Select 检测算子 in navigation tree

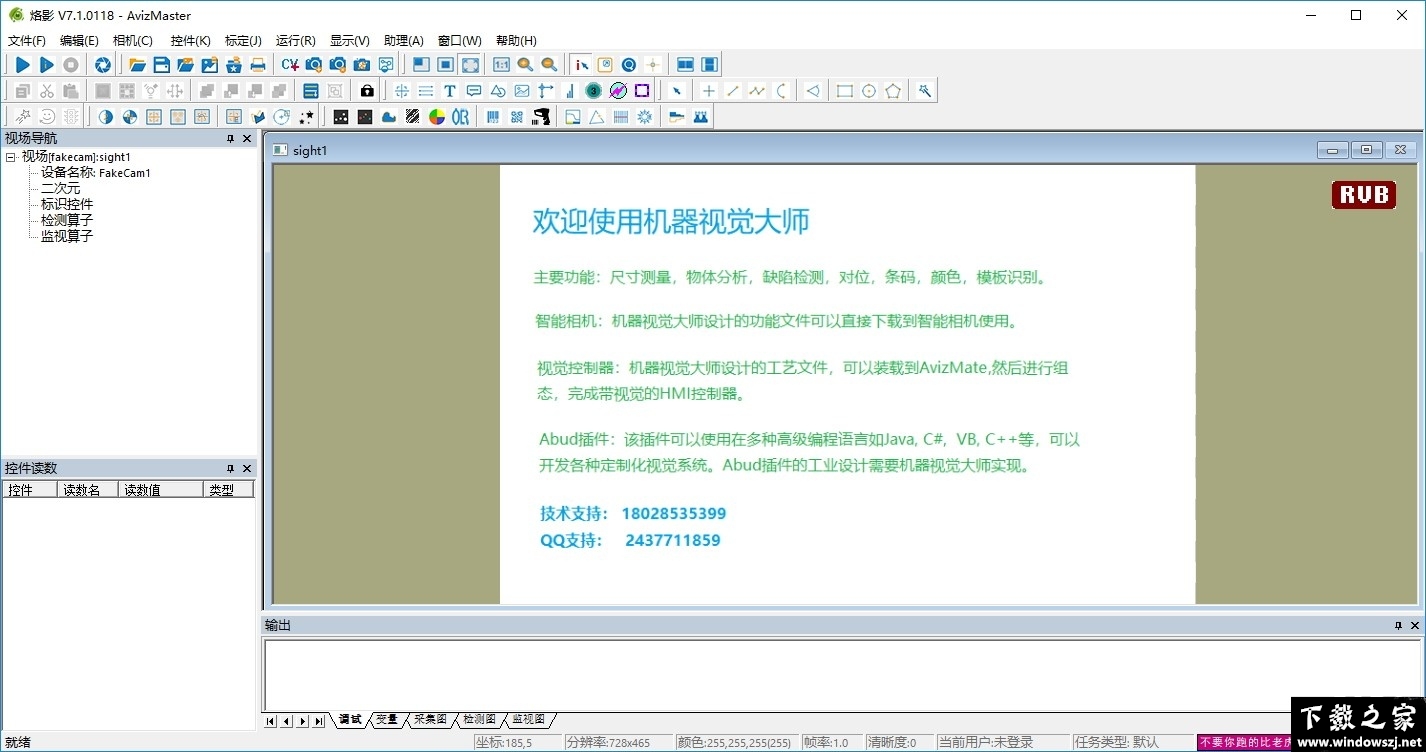point(67,221)
